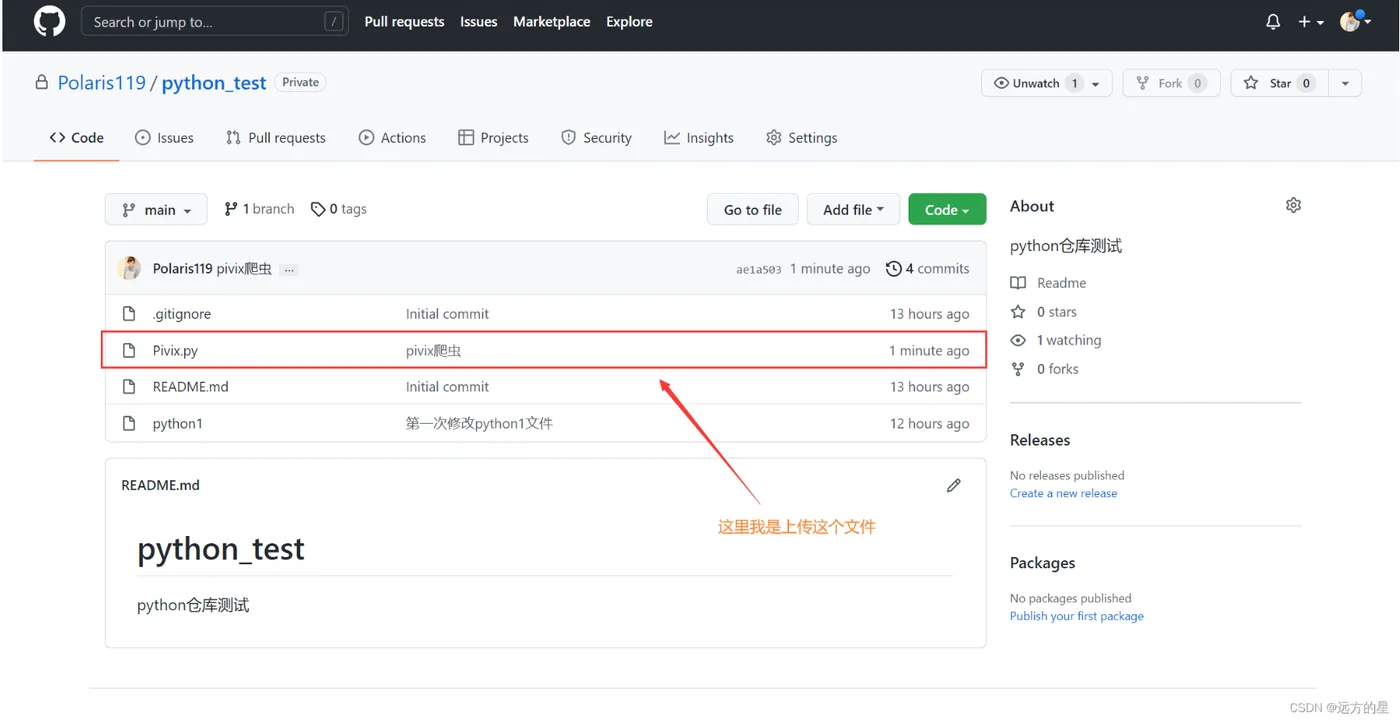
Task: Click the watch count badge 1
Action: click(x=1075, y=83)
